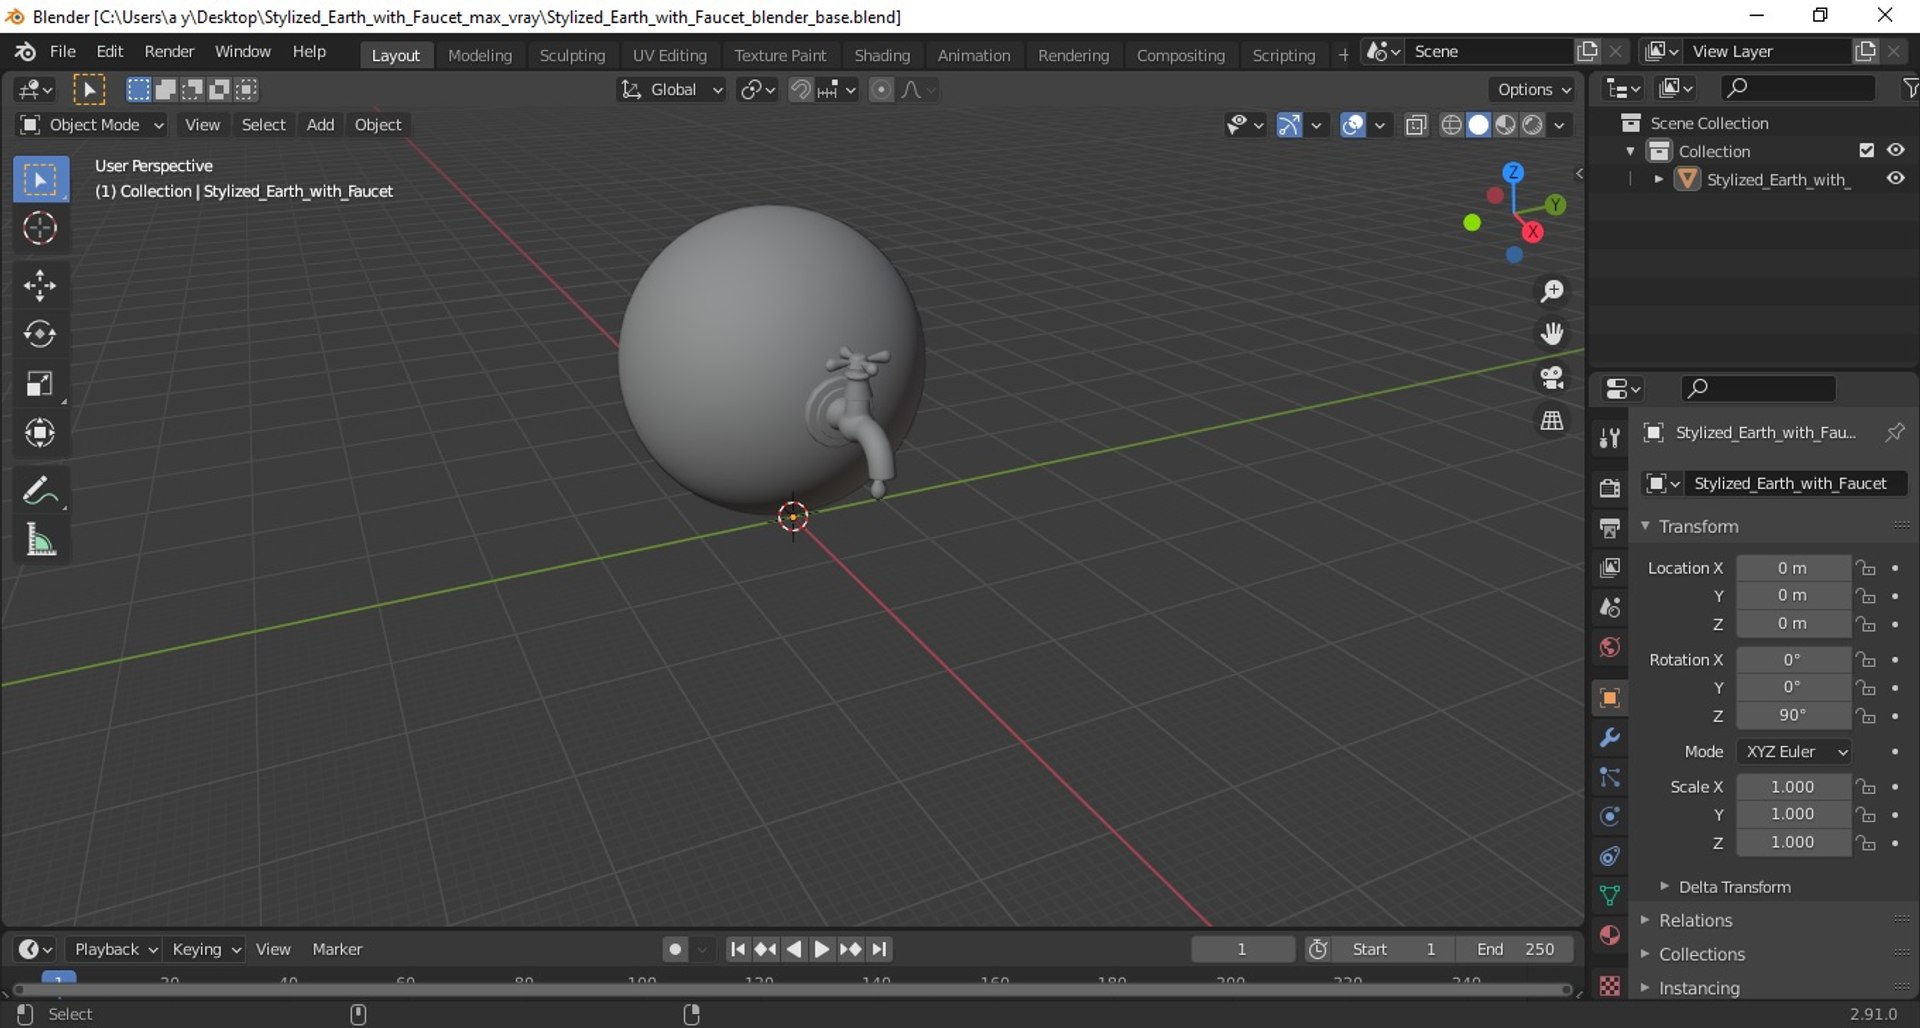Open the Scene properties tab
The height and width of the screenshot is (1028, 1920).
coord(1609,608)
